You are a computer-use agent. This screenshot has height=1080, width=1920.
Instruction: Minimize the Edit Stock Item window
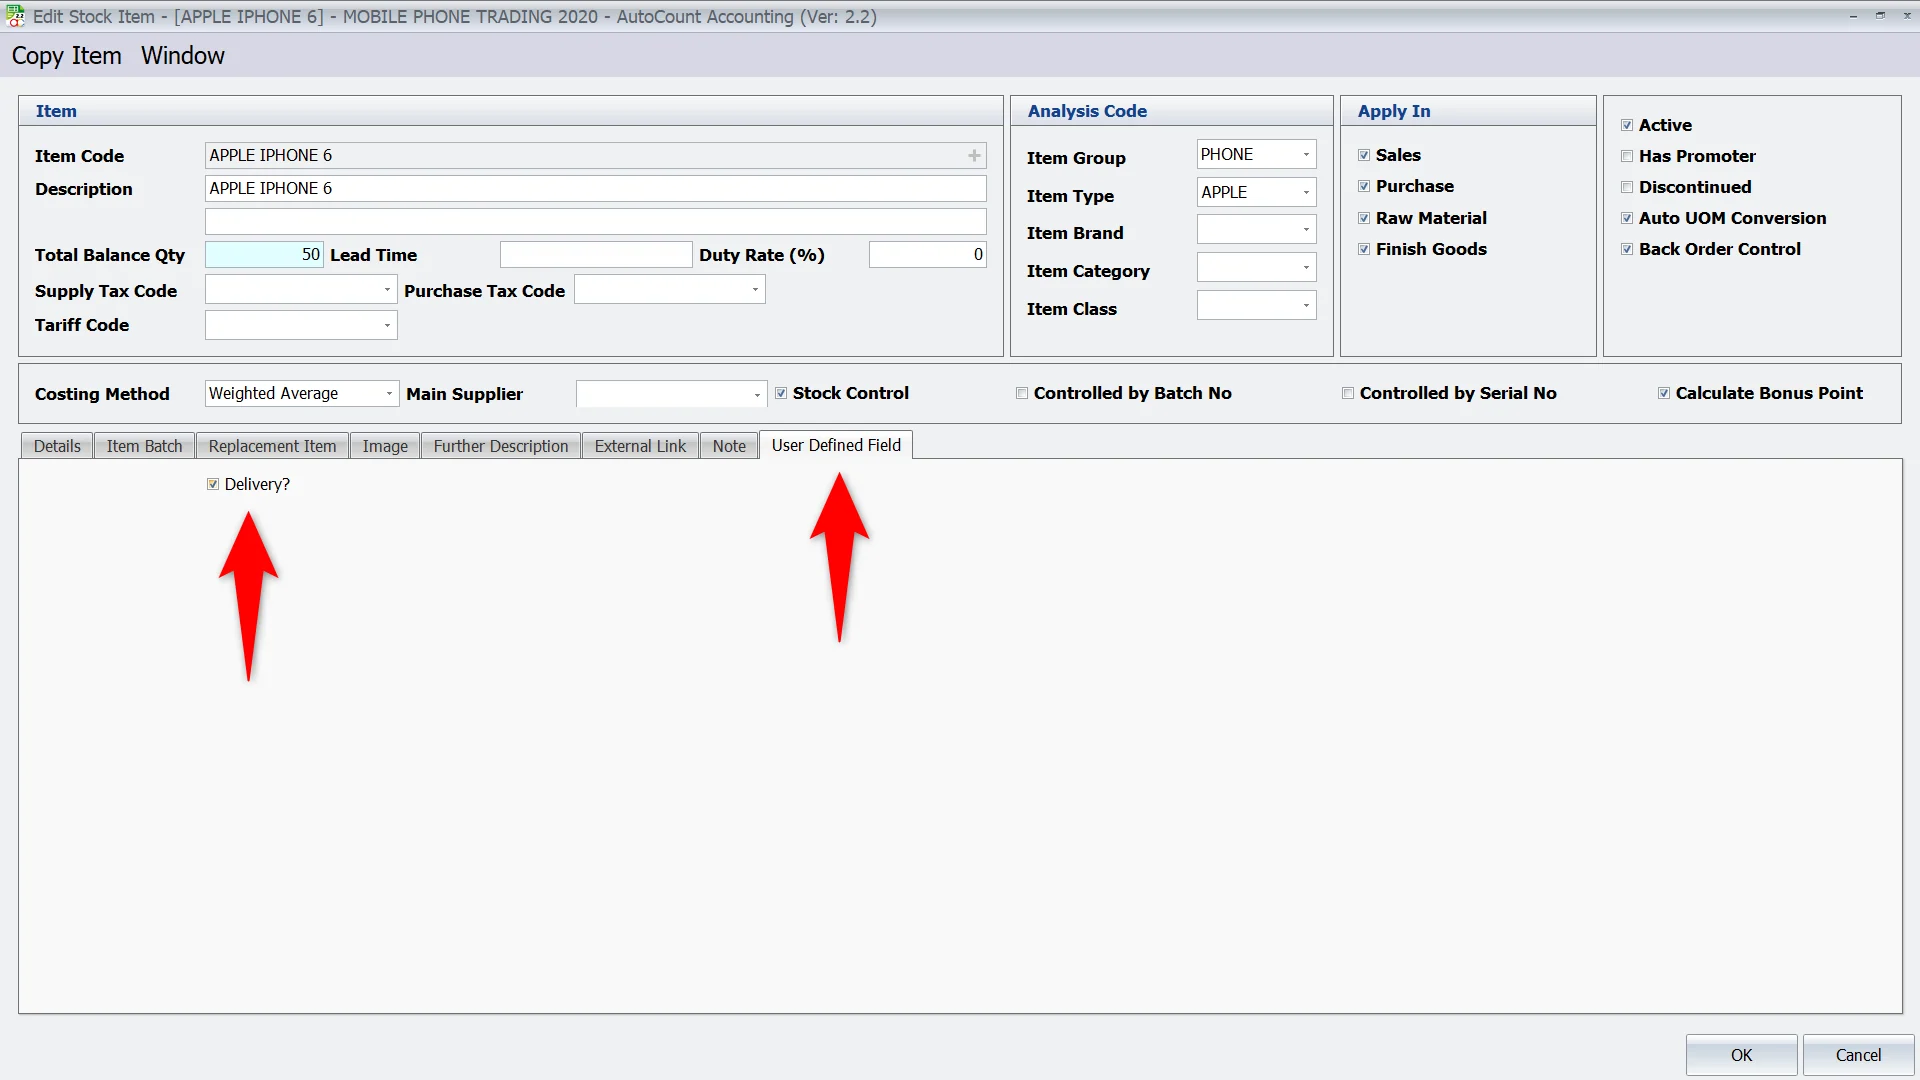click(1853, 16)
